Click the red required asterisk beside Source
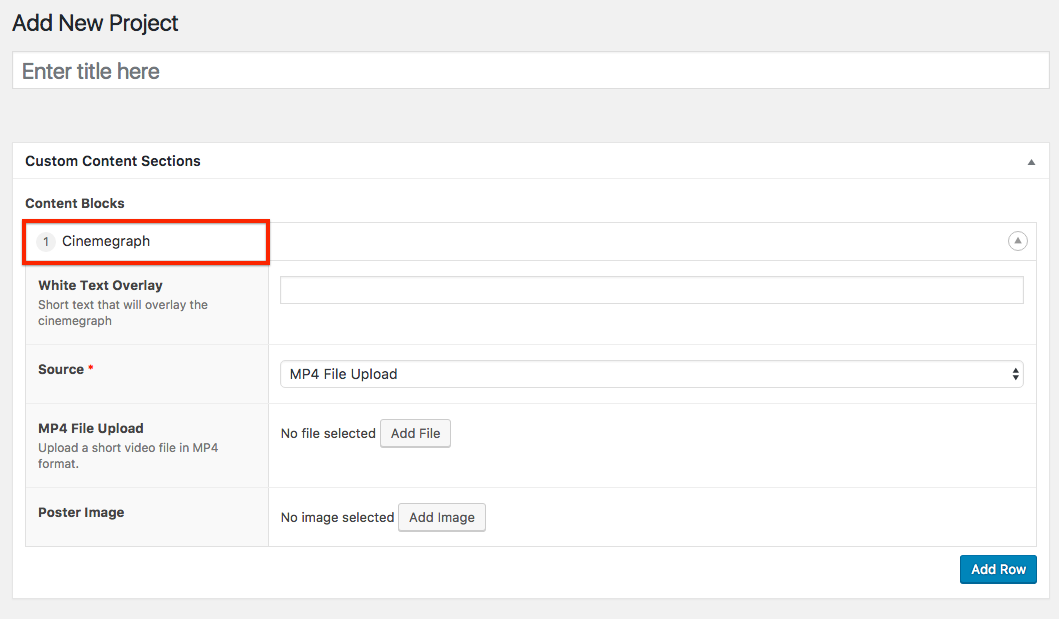The height and width of the screenshot is (619, 1059). [x=91, y=370]
